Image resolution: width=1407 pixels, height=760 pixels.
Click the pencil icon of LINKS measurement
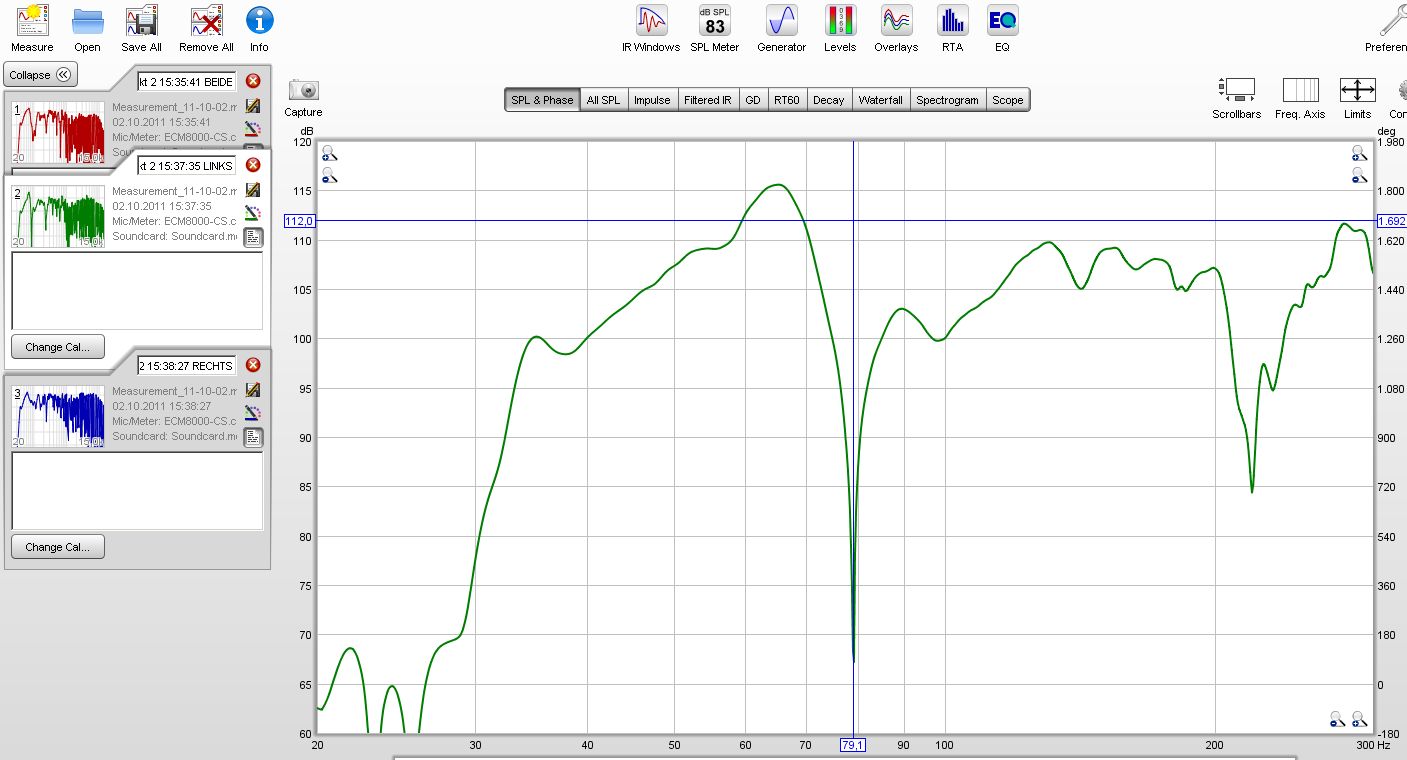[x=253, y=190]
